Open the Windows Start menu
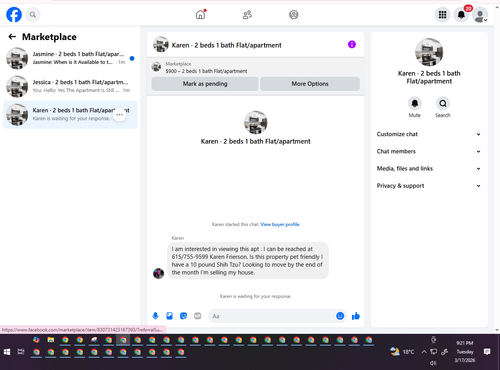Image resolution: width=500 pixels, height=370 pixels. 7,352
